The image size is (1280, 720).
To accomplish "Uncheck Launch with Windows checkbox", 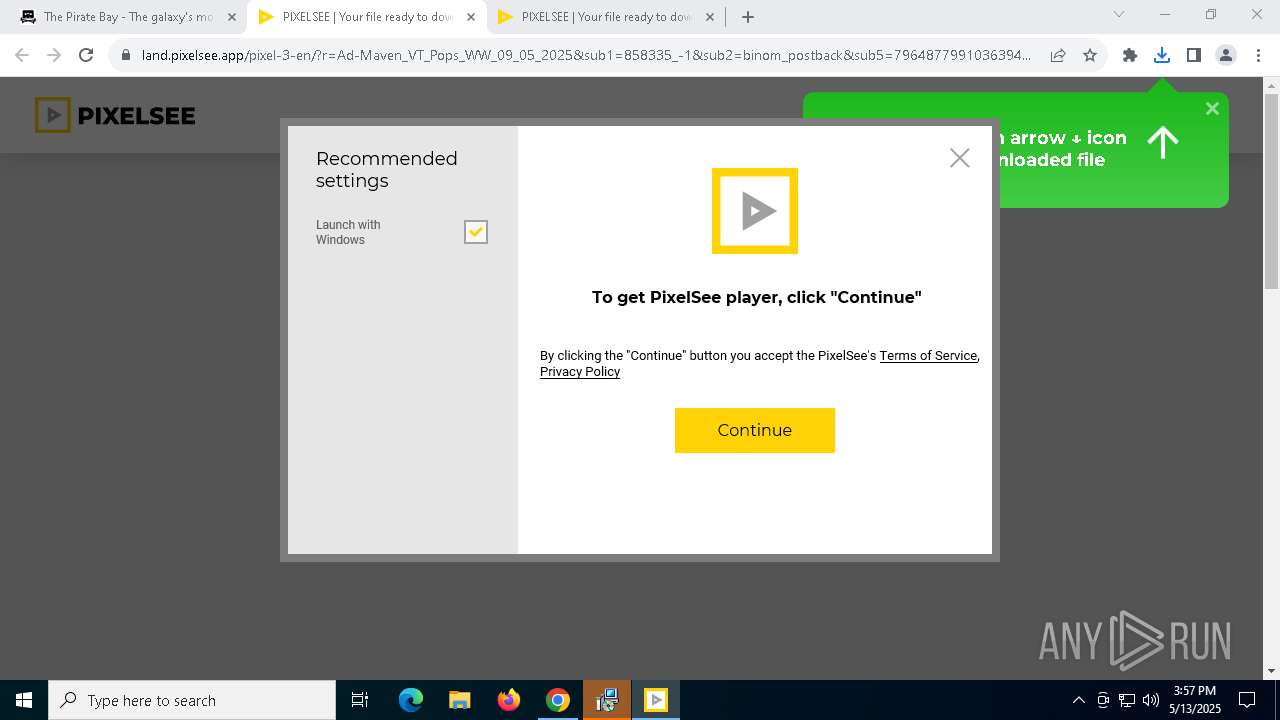I will pyautogui.click(x=476, y=232).
